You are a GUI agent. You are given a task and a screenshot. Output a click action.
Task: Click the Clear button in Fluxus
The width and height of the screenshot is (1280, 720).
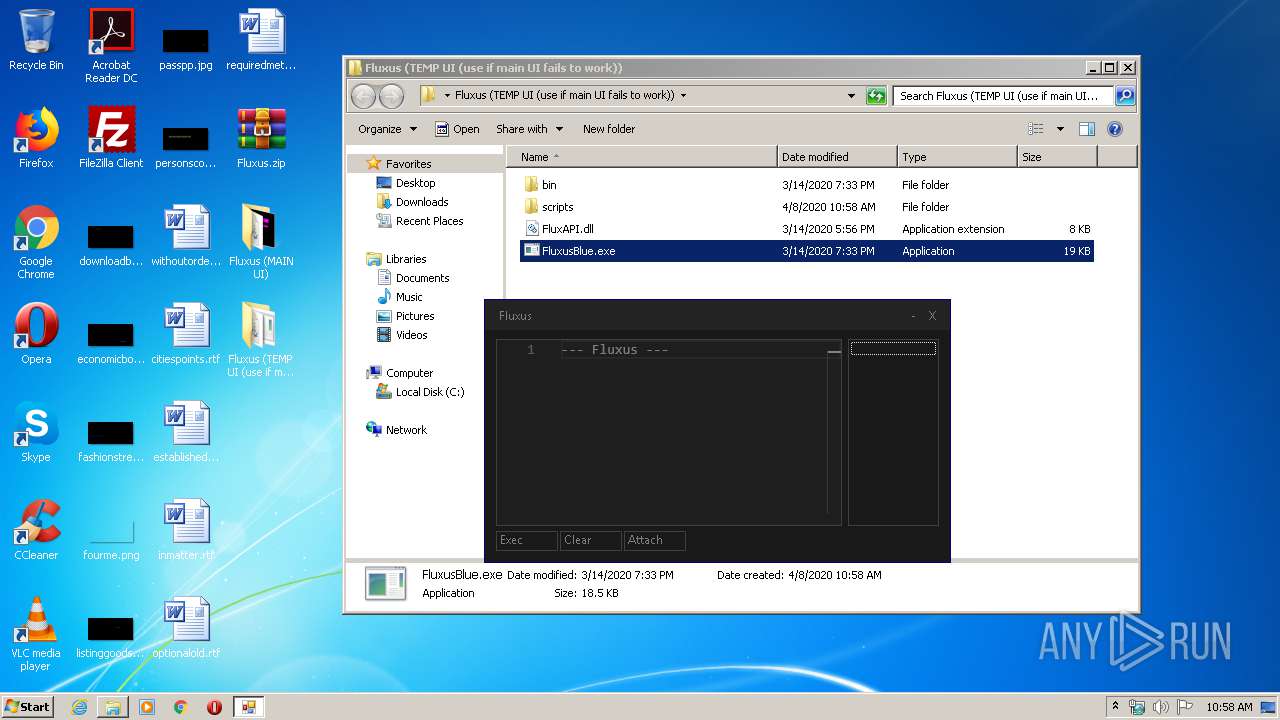pyautogui.click(x=590, y=540)
